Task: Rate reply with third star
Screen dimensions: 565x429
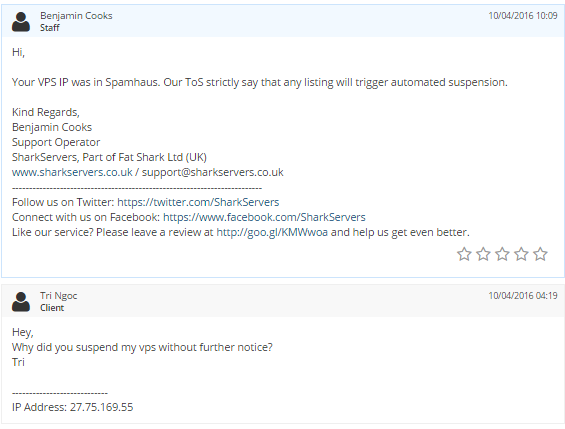Action: pyautogui.click(x=502, y=254)
